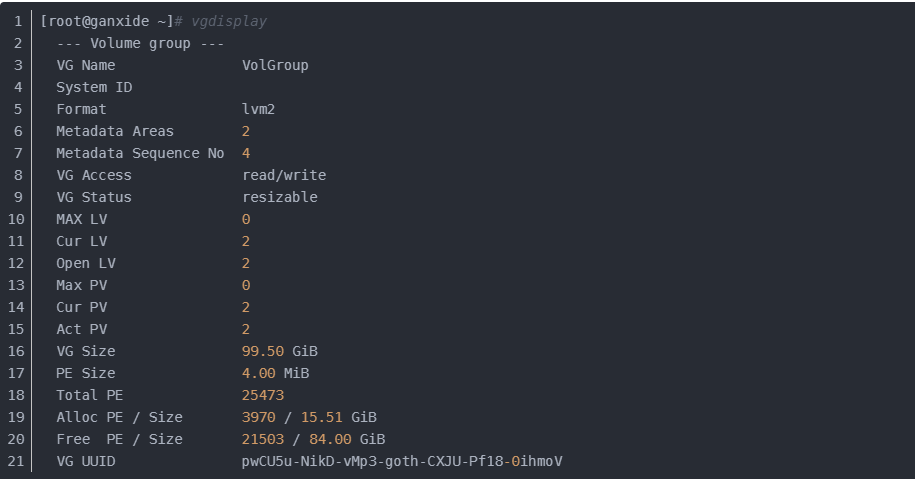Click the resizable status value
Image resolution: width=915 pixels, height=479 pixels.
[280, 197]
